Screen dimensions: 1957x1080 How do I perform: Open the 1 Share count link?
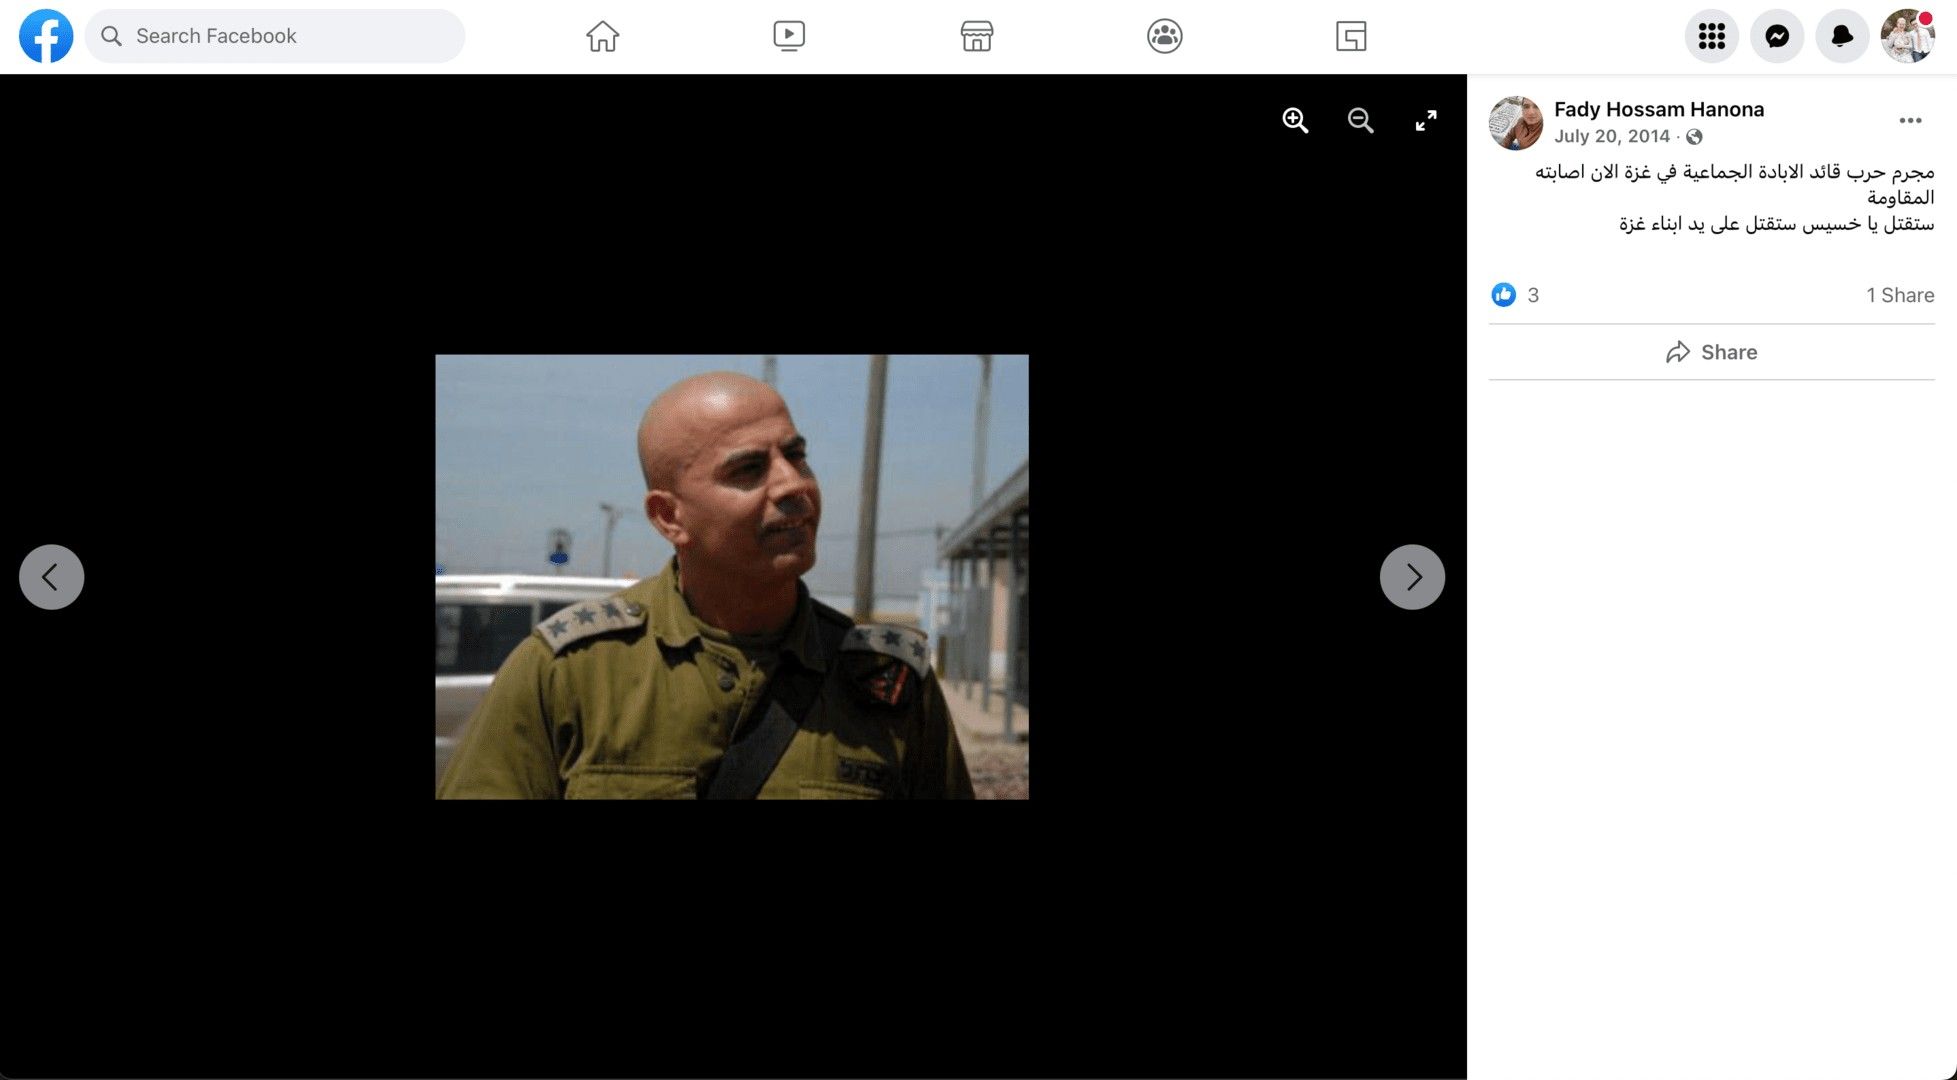tap(1900, 295)
